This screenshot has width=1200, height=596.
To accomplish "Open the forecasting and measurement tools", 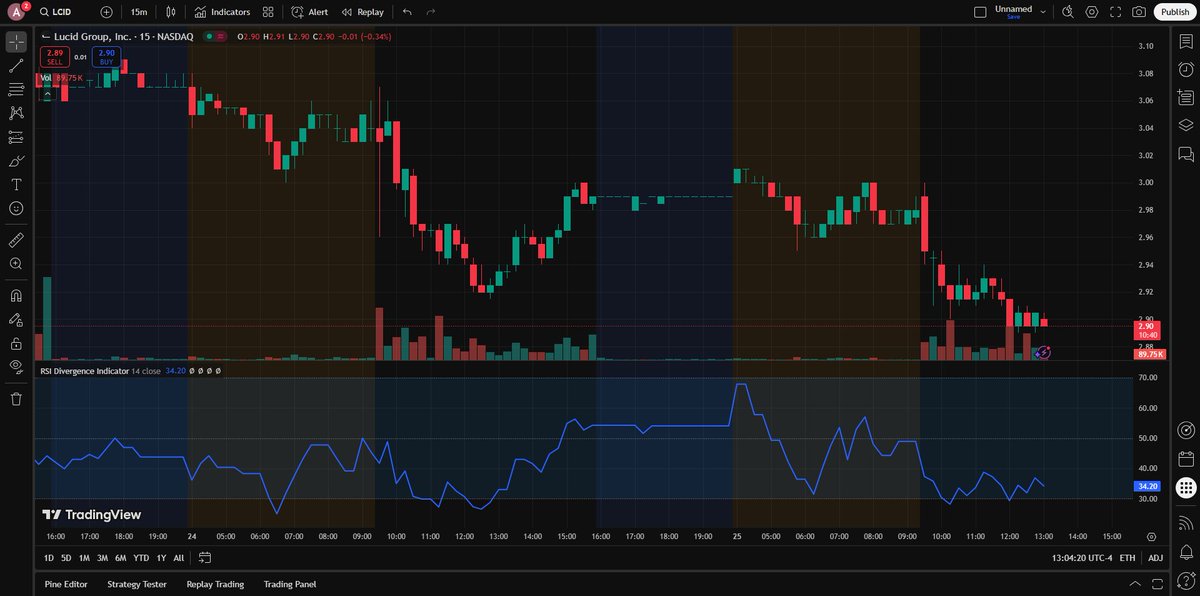I will [x=16, y=137].
